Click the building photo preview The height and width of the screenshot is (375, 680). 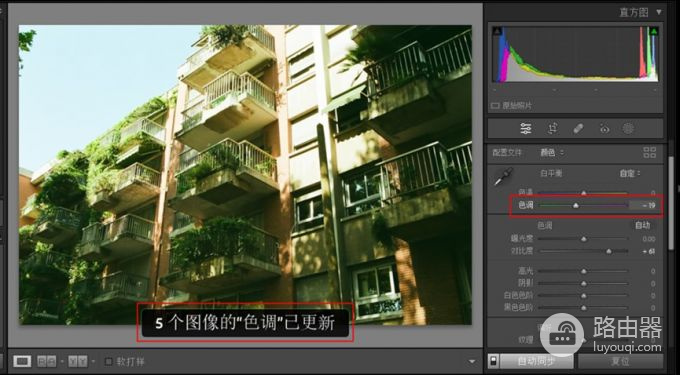pyautogui.click(x=245, y=174)
